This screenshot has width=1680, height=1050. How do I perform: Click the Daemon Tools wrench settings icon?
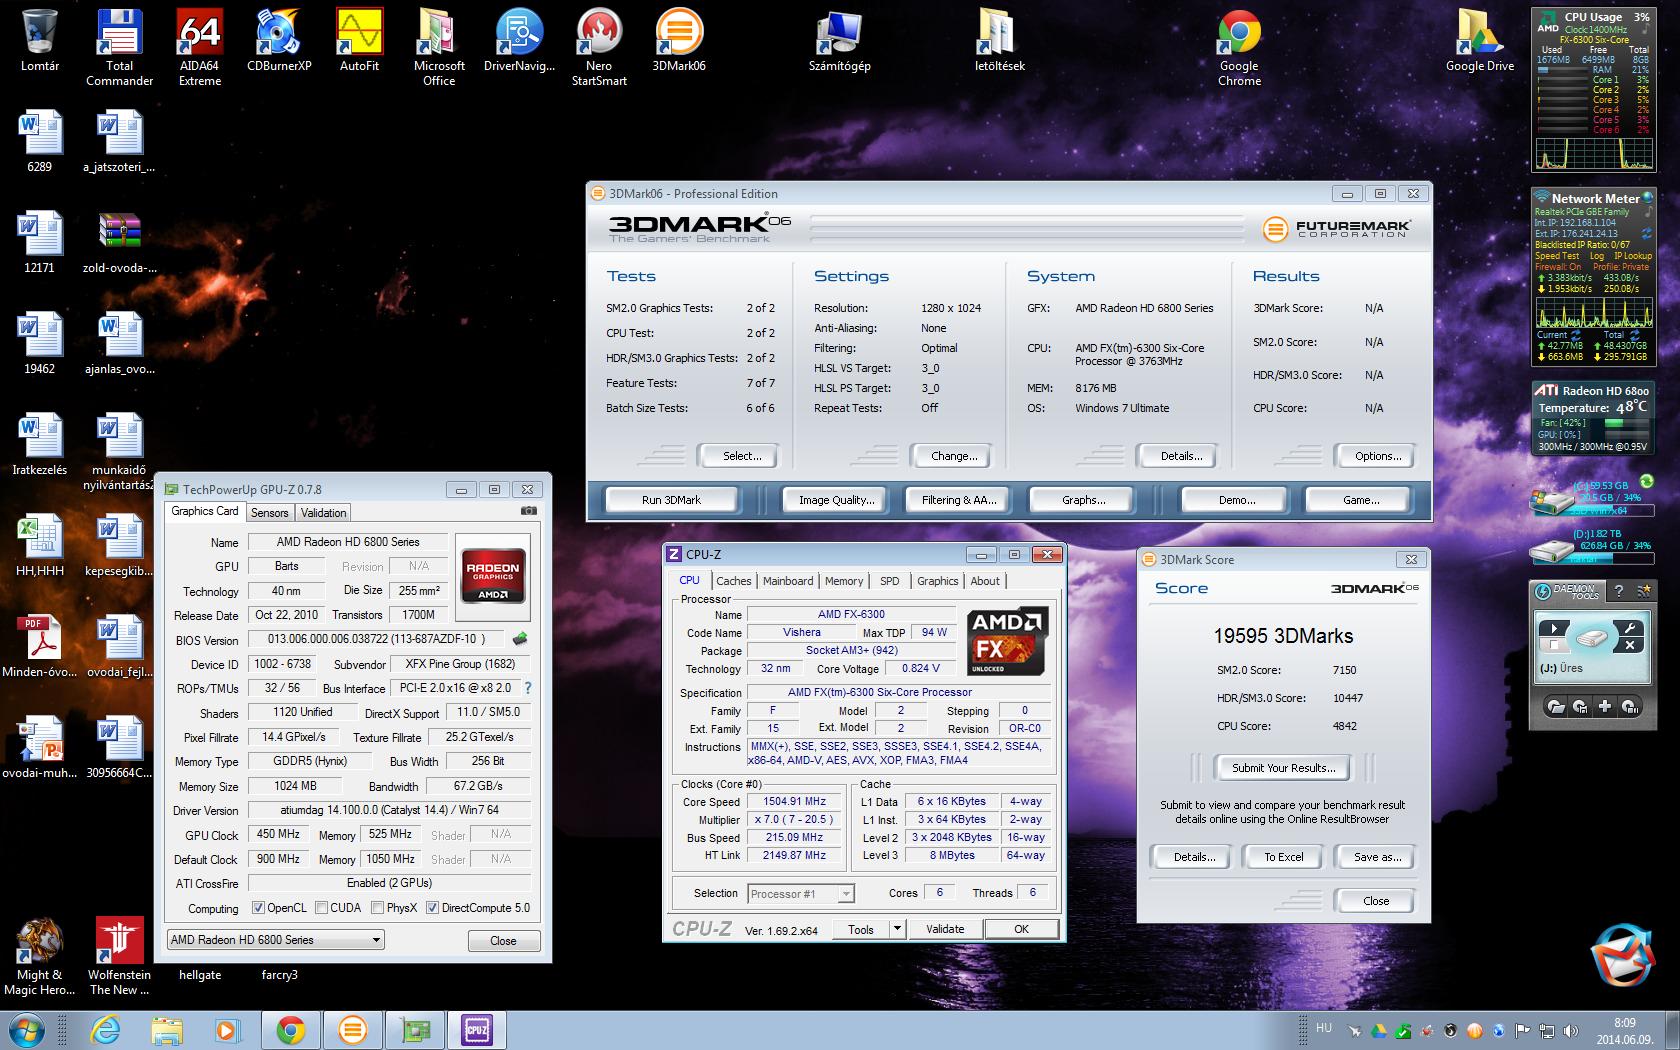point(1629,628)
